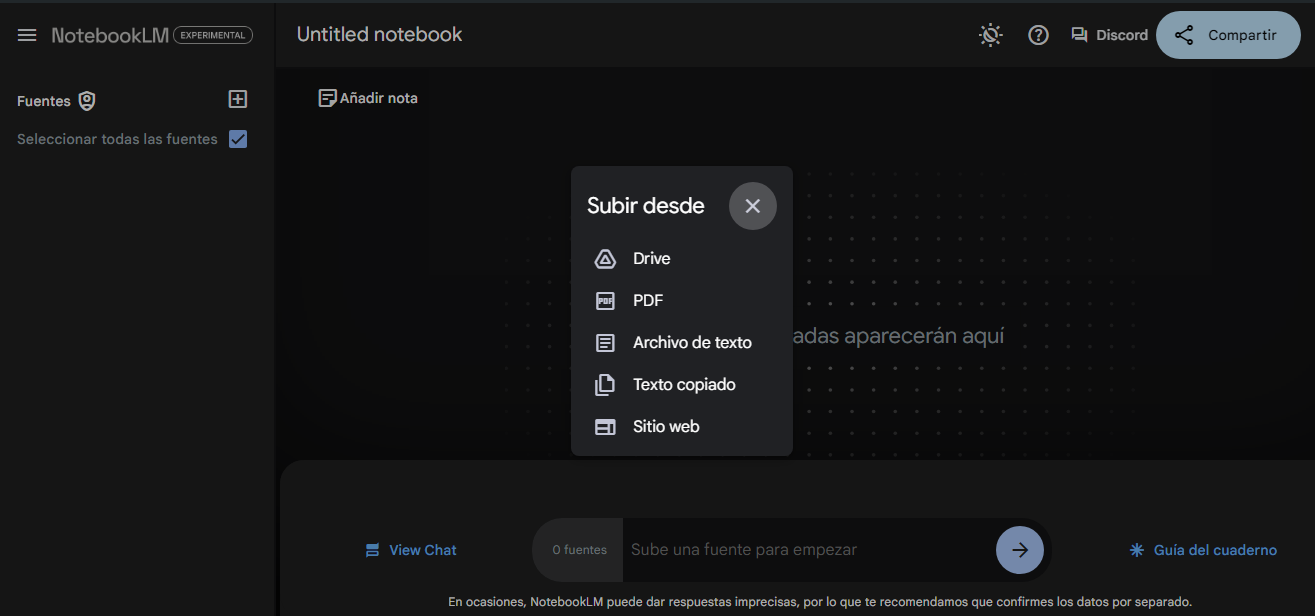
Task: Click the Subir desde dialog title
Action: click(x=646, y=206)
